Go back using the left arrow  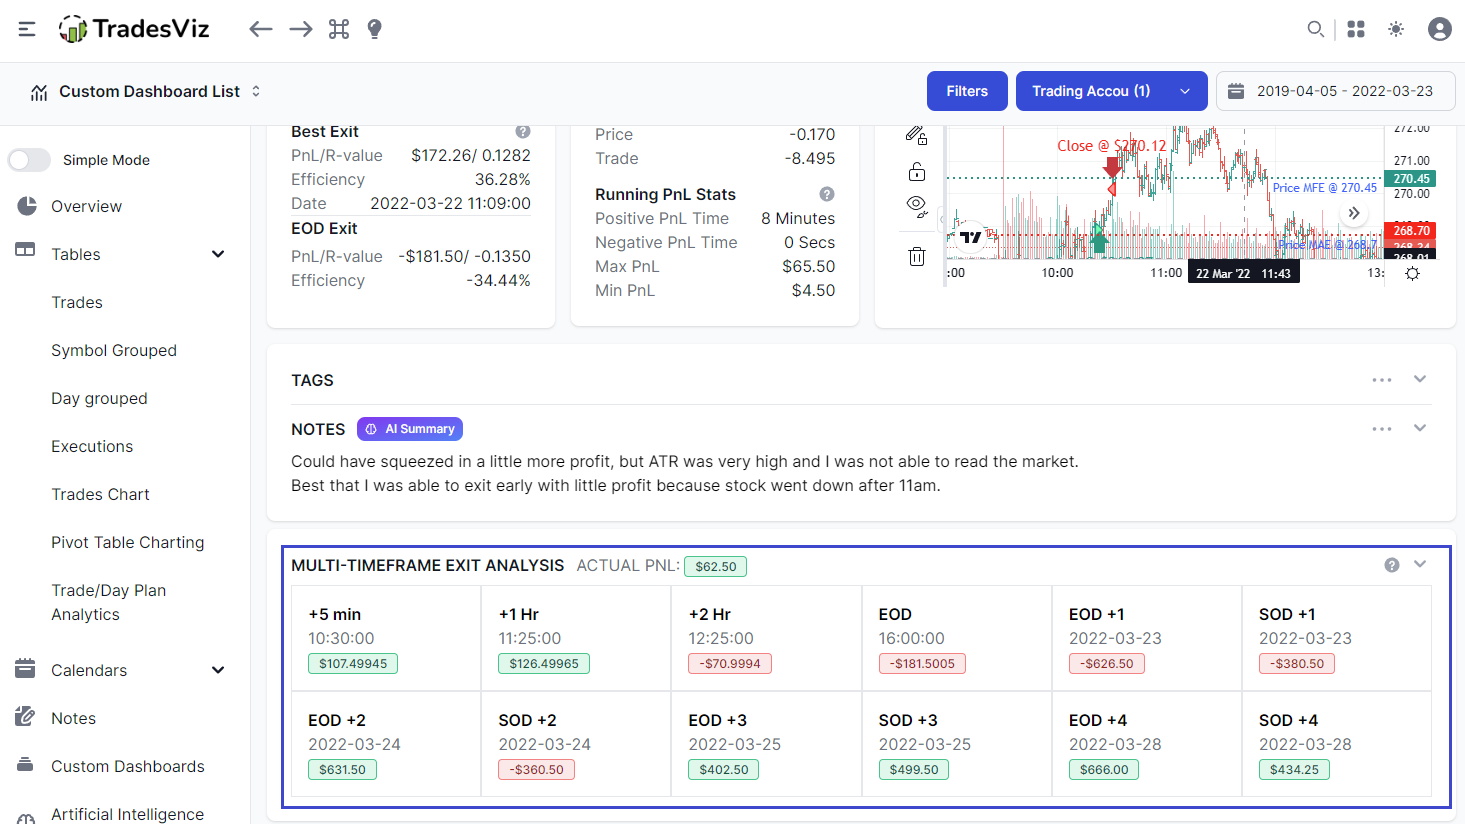(261, 29)
